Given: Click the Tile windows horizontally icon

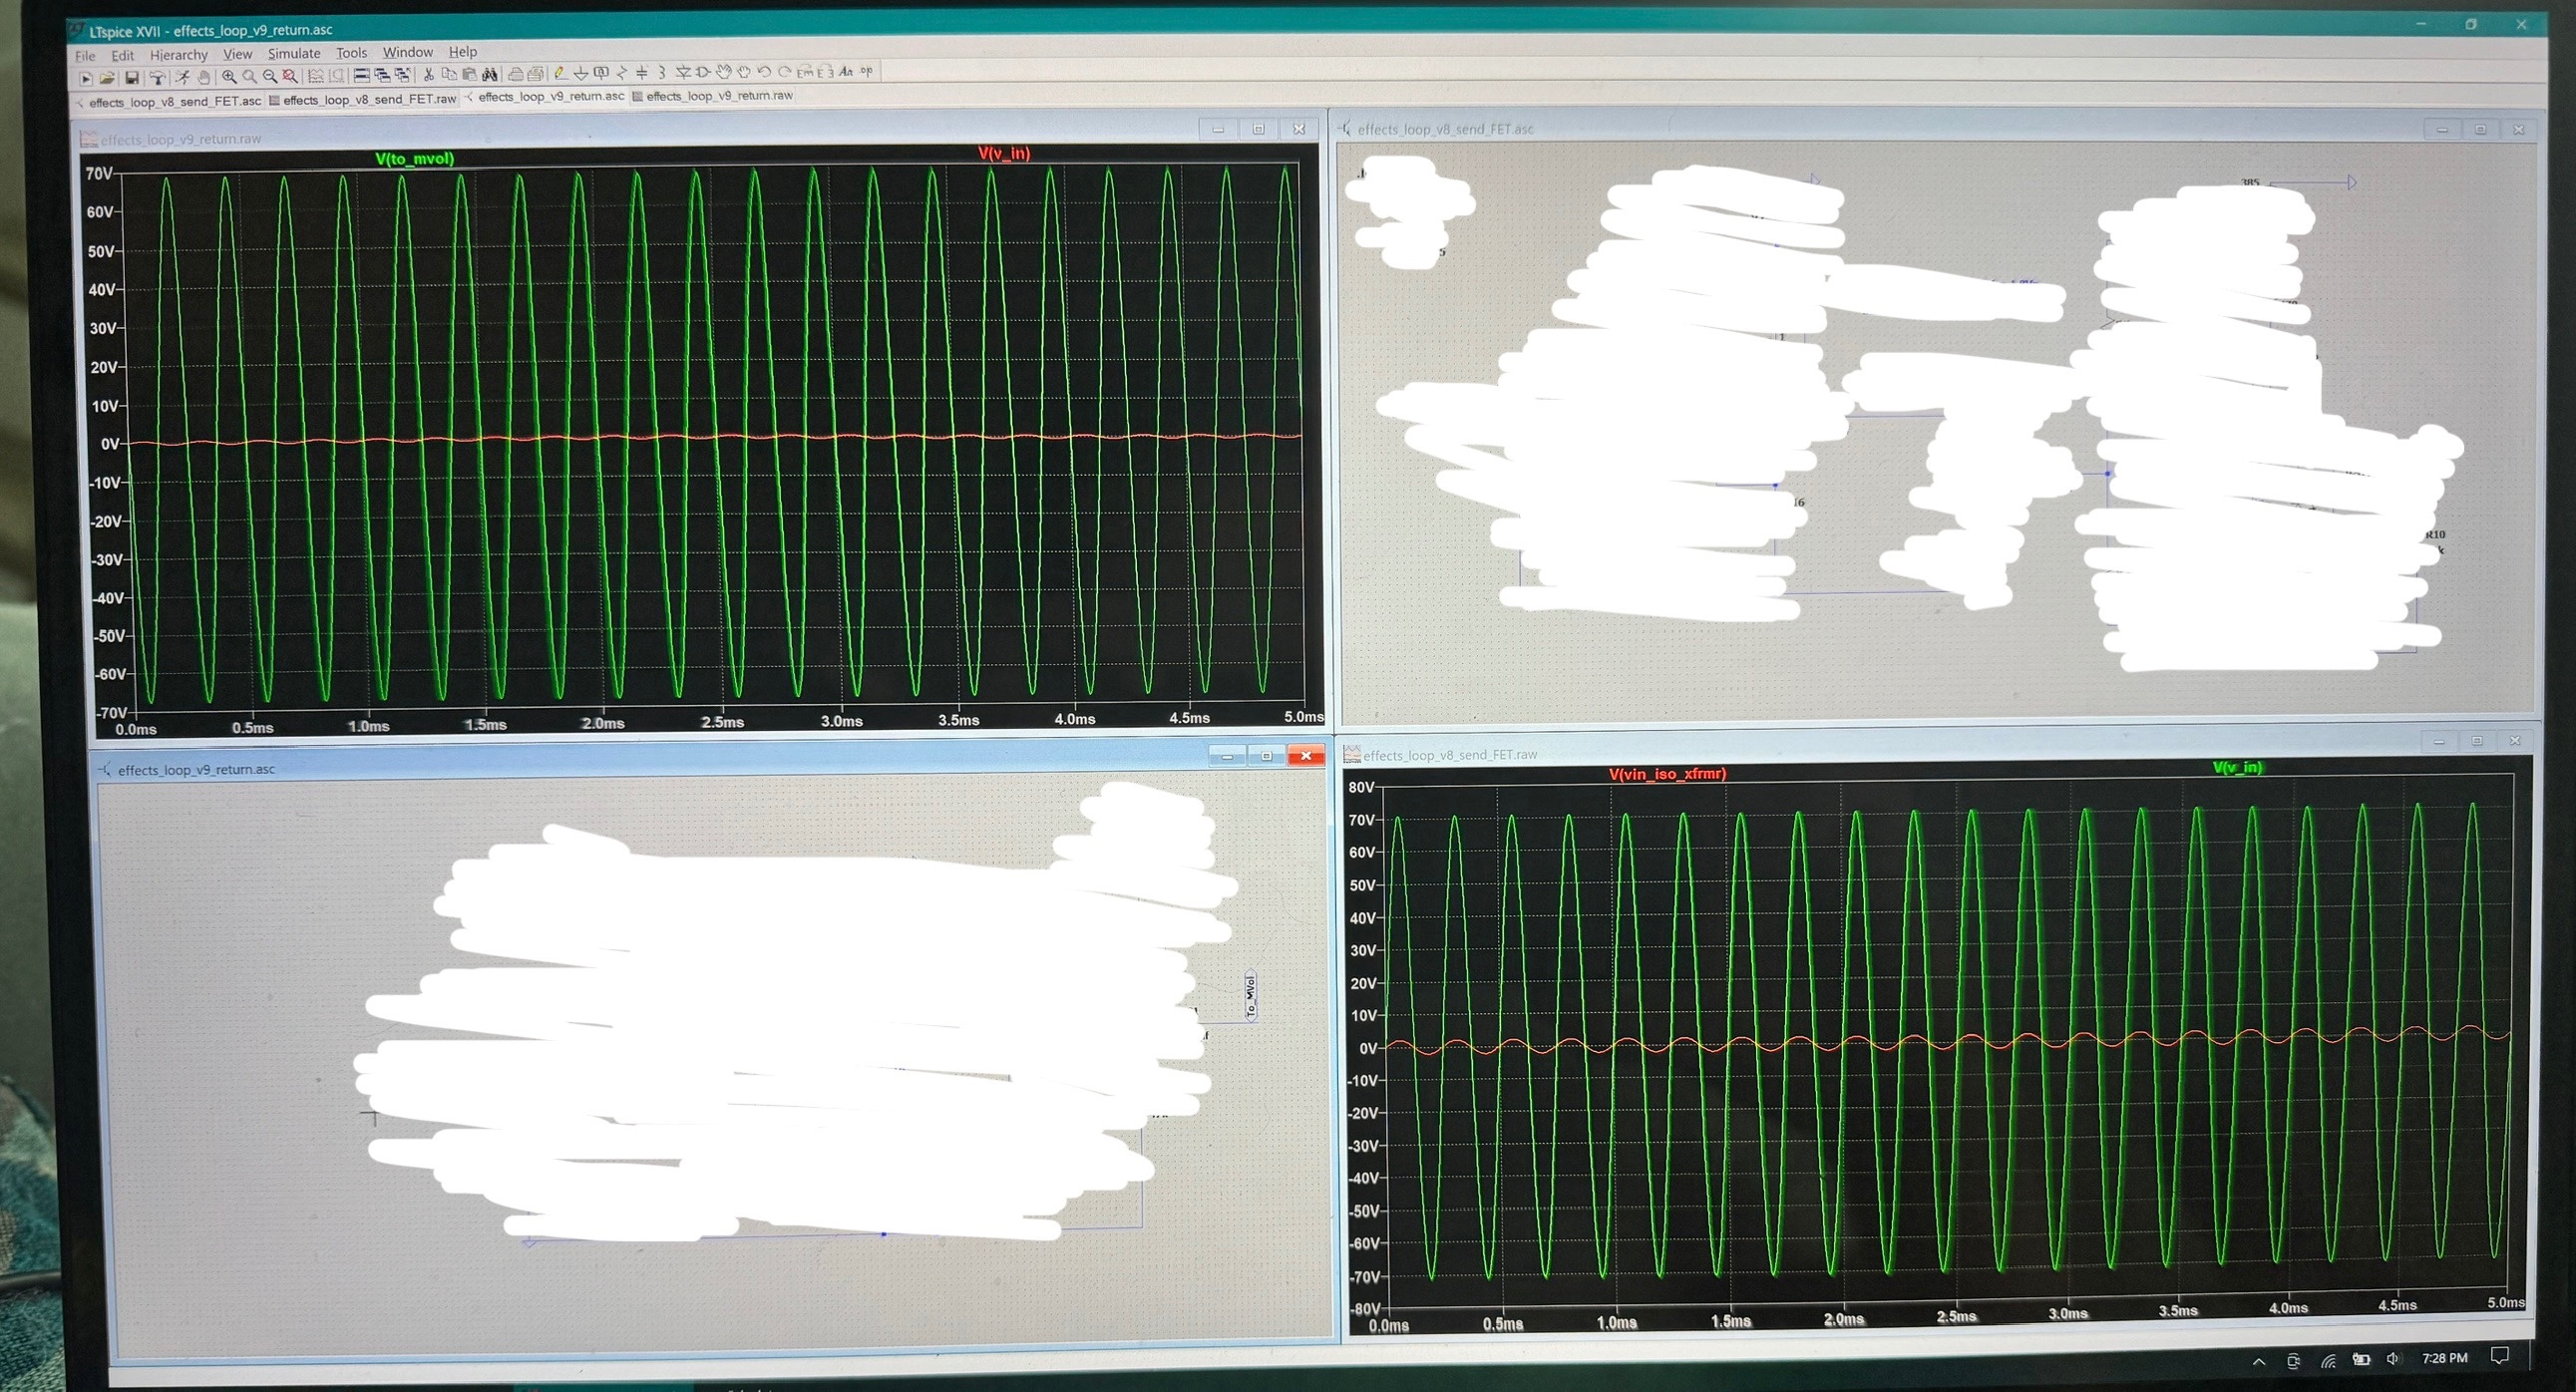Looking at the screenshot, I should [362, 75].
